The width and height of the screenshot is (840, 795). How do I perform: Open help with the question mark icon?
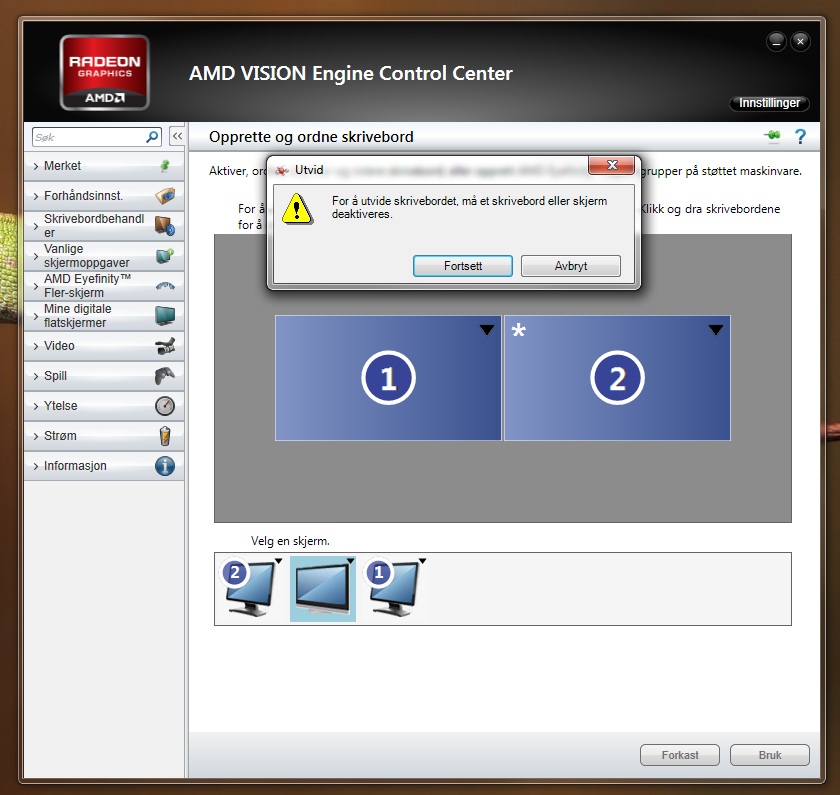(x=800, y=137)
